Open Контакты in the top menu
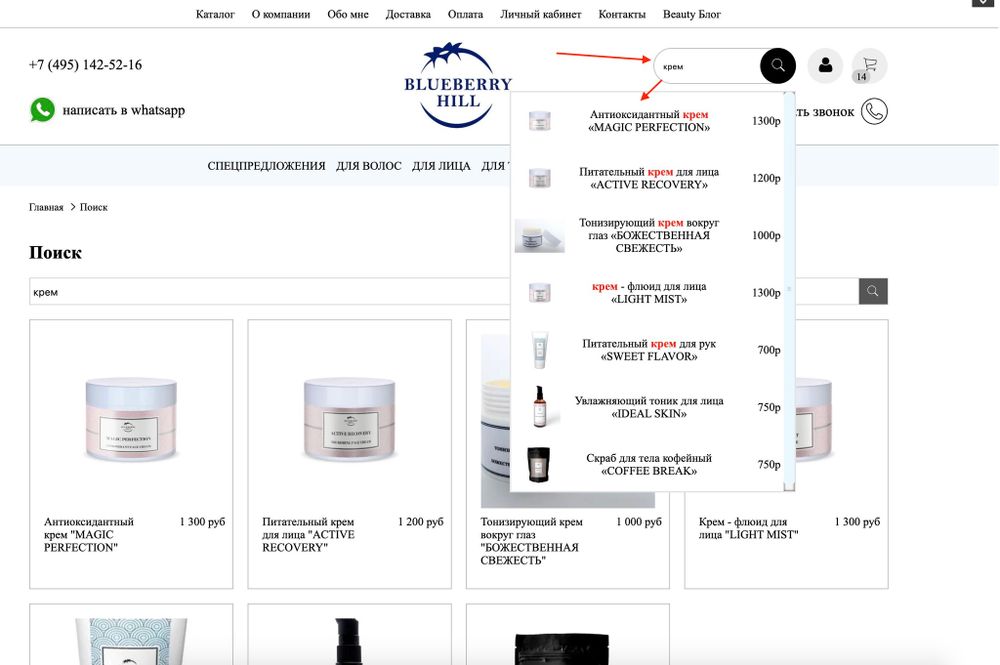 pyautogui.click(x=622, y=14)
